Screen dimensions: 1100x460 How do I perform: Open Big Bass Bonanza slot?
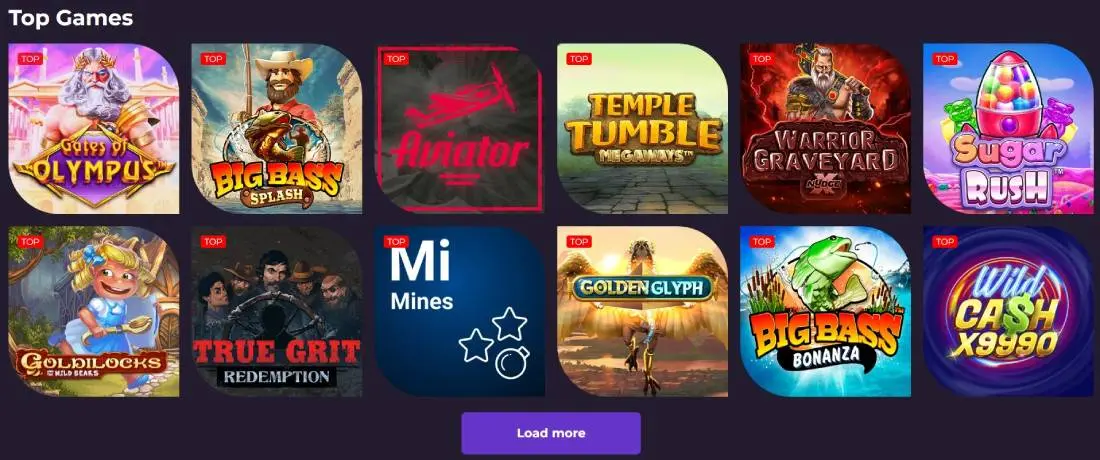point(826,311)
